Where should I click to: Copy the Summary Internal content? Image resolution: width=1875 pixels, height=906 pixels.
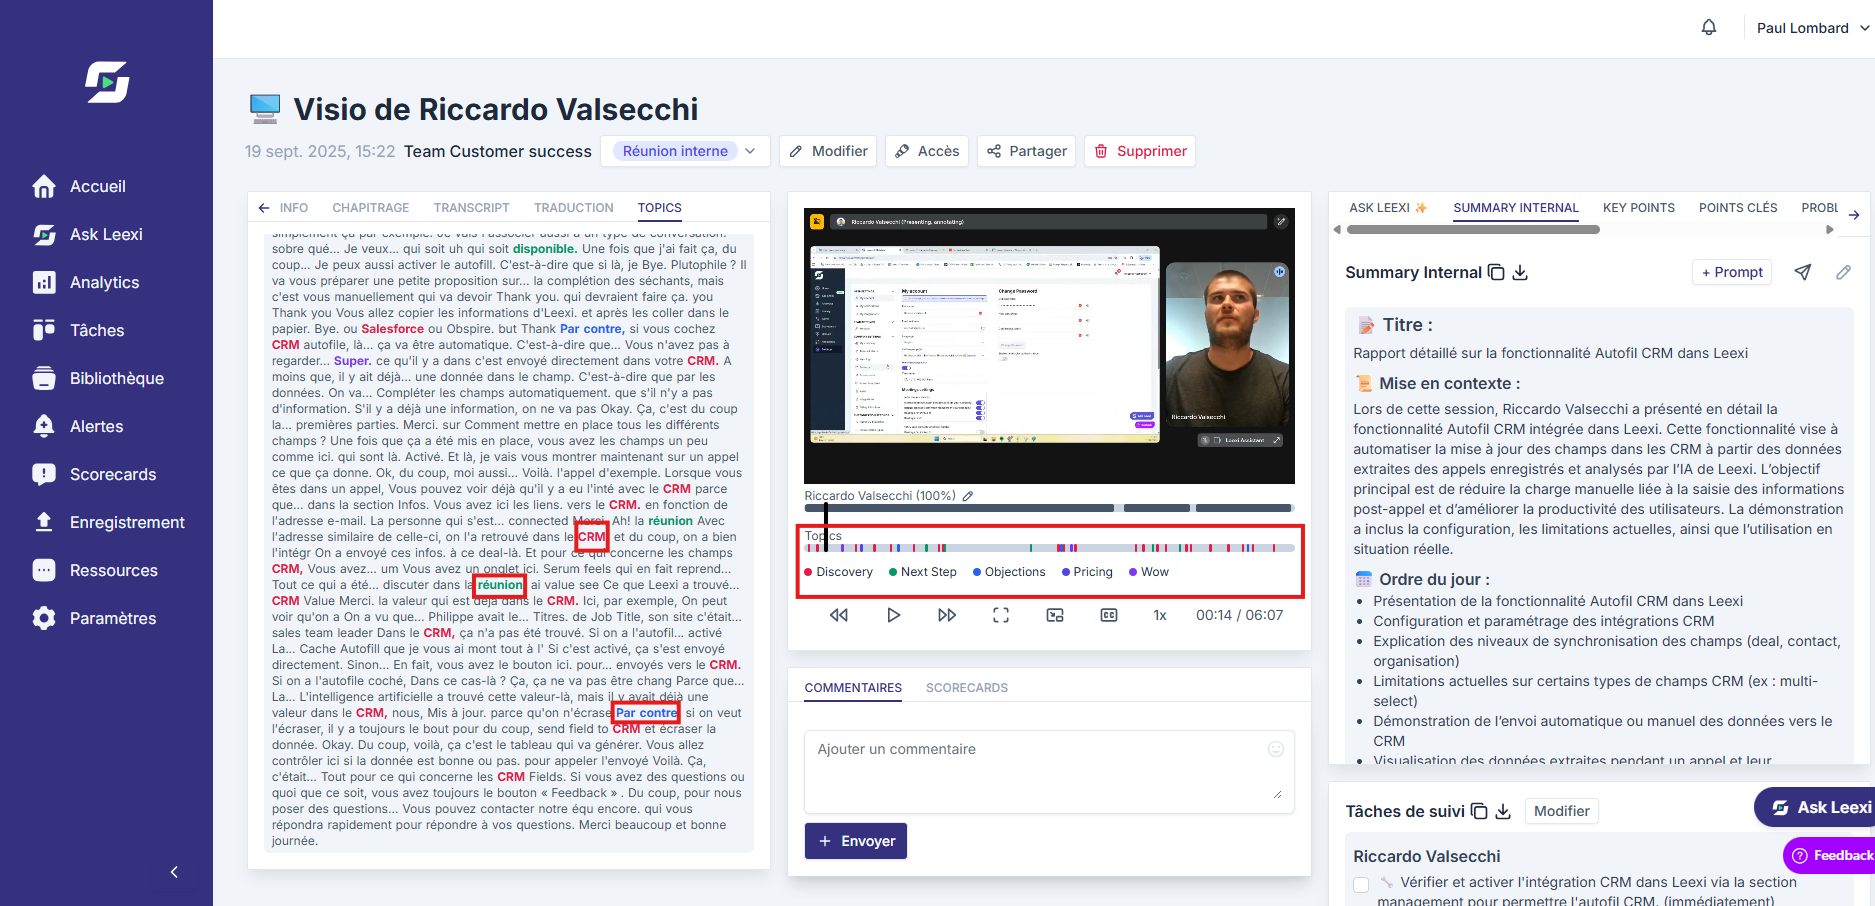1496,272
